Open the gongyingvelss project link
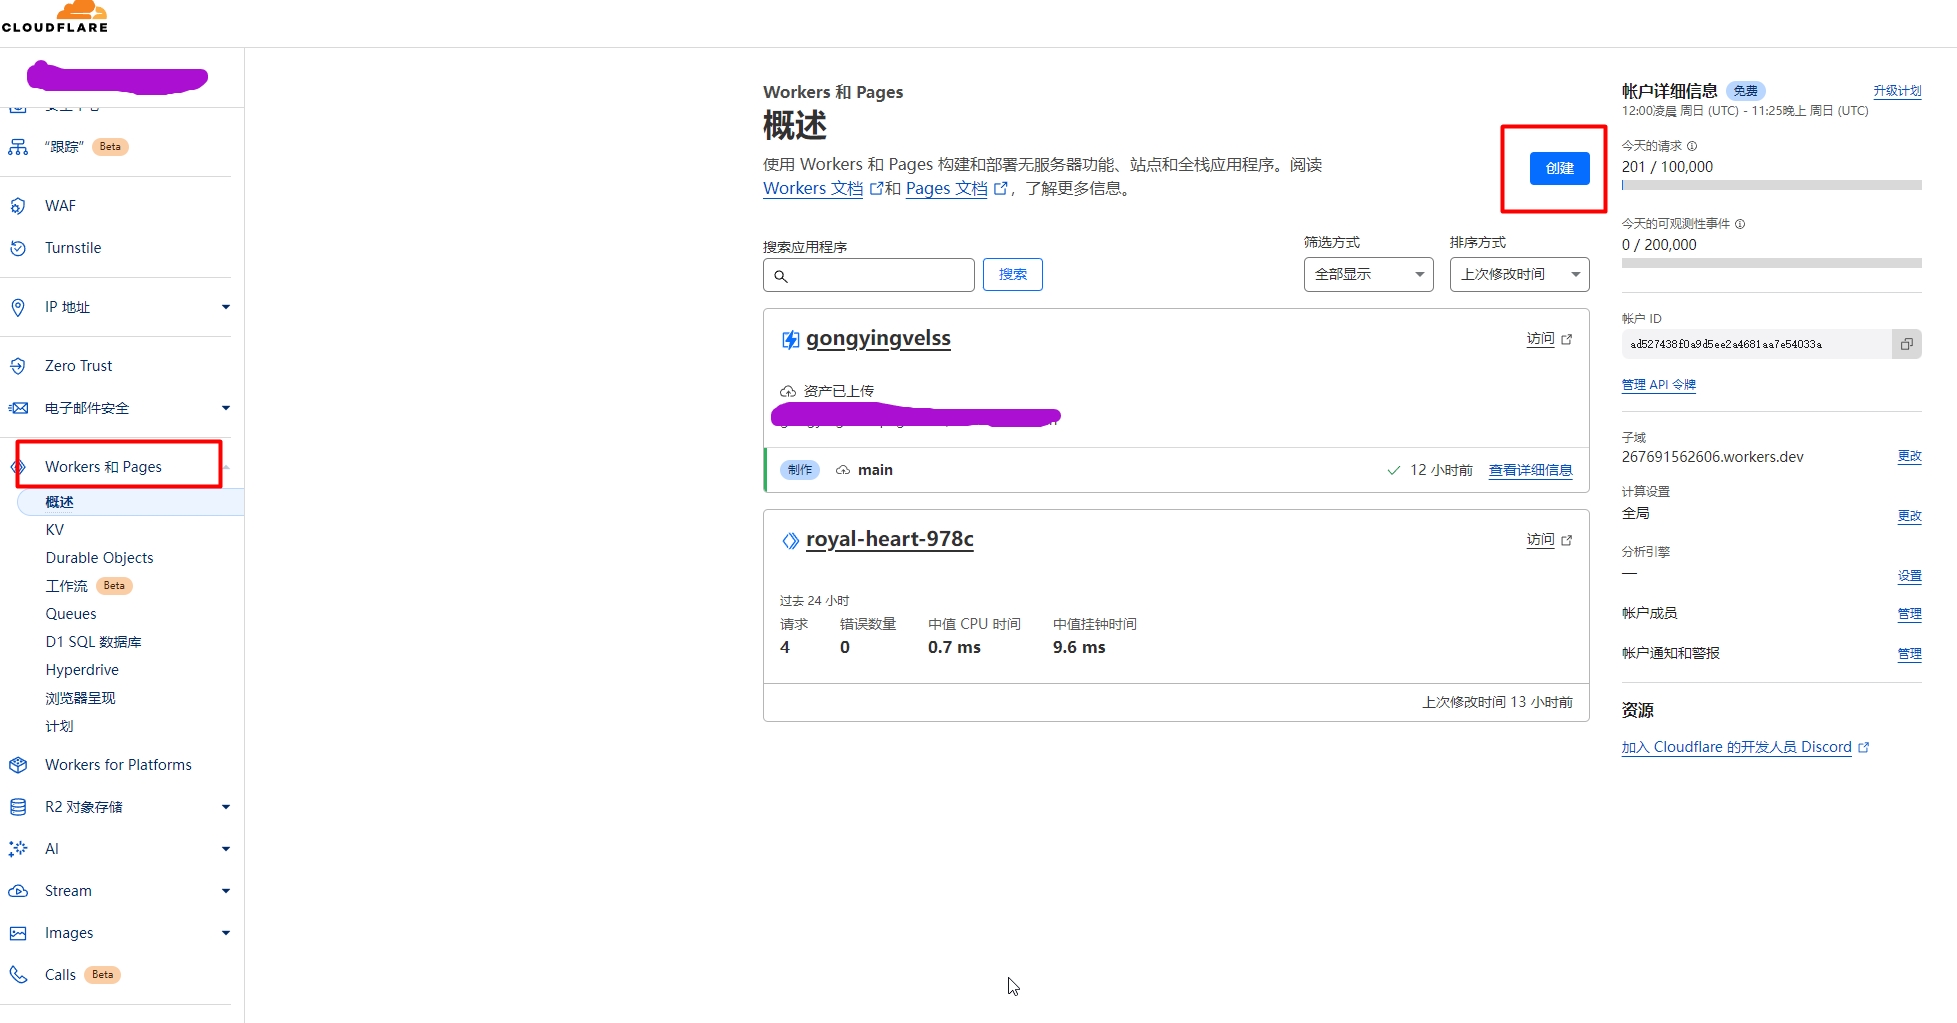This screenshot has width=1957, height=1023. [x=878, y=339]
